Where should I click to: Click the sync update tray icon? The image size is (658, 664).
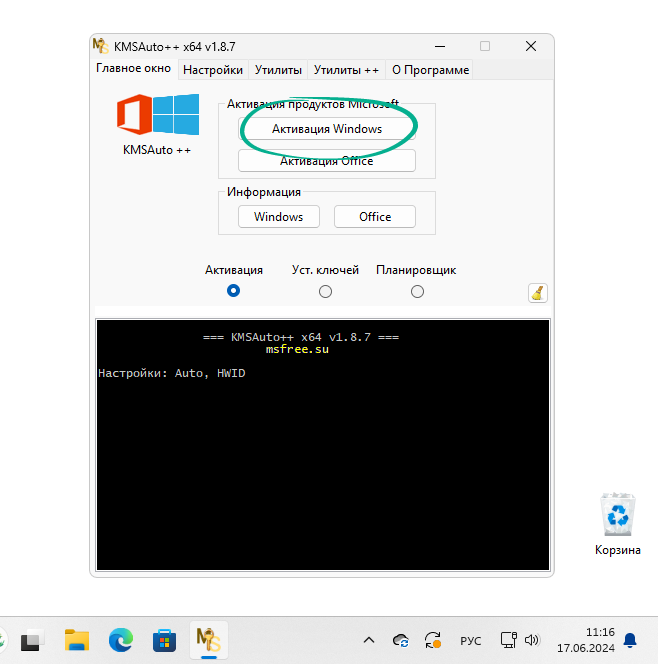(433, 640)
